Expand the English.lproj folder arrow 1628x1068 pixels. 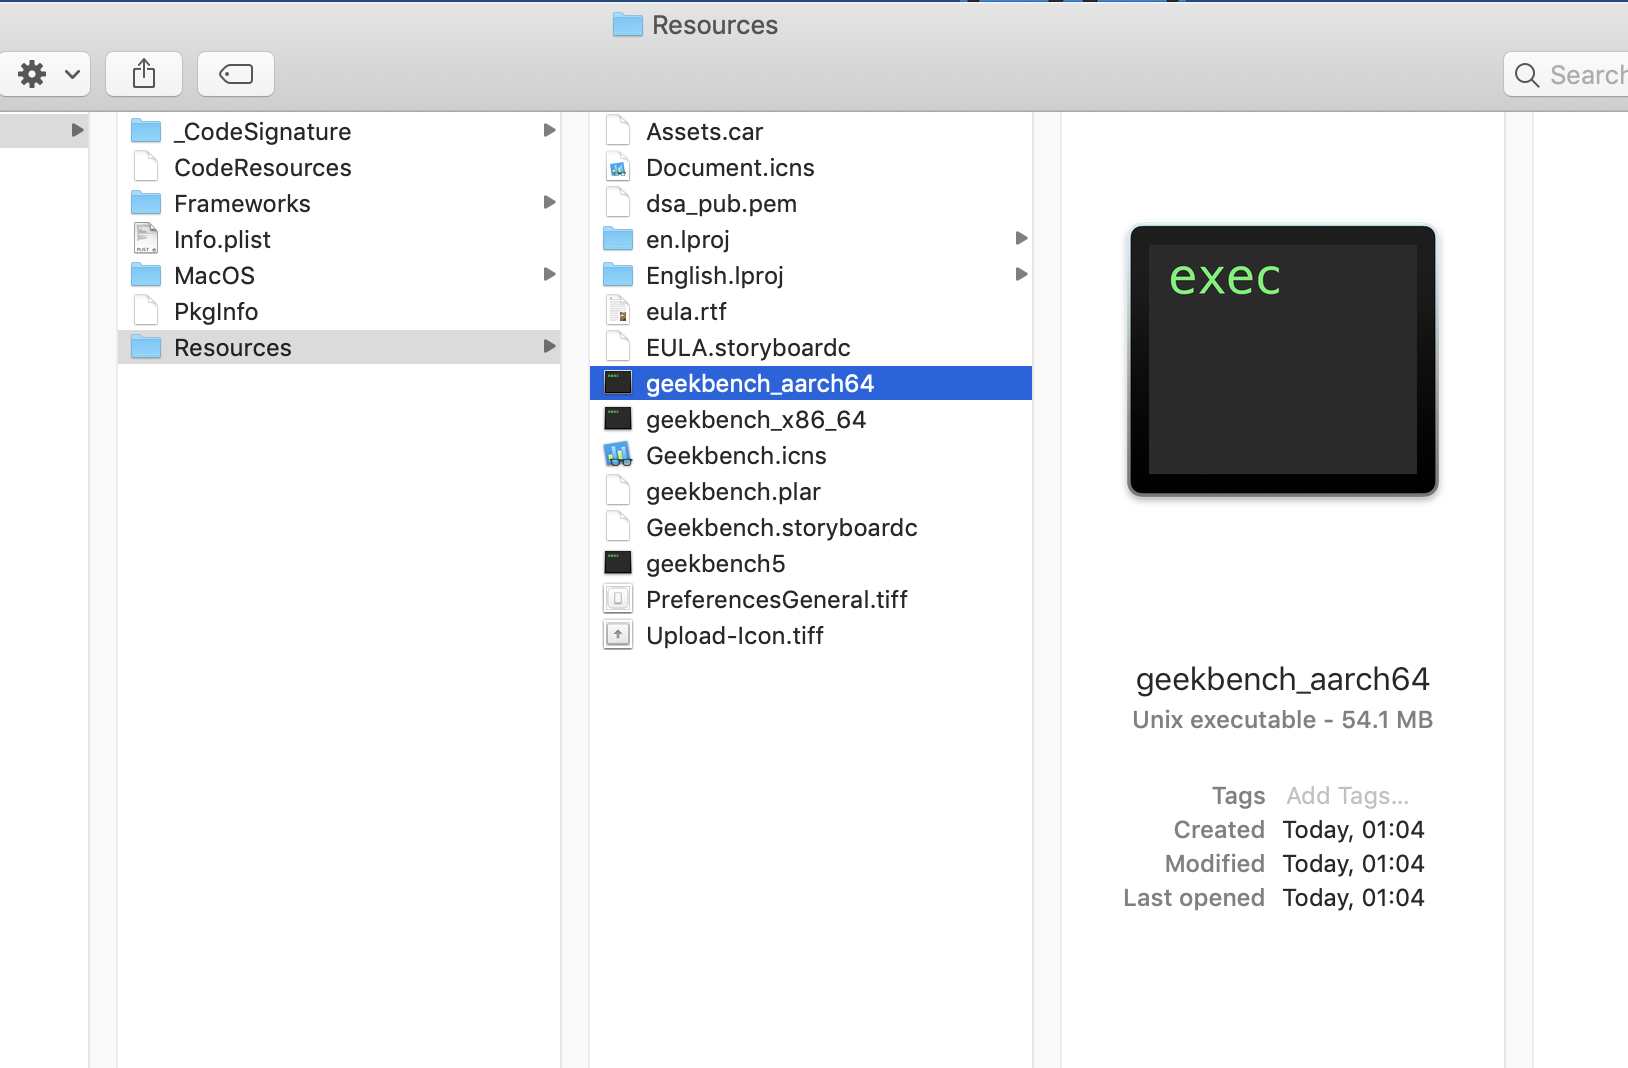coord(1021,274)
